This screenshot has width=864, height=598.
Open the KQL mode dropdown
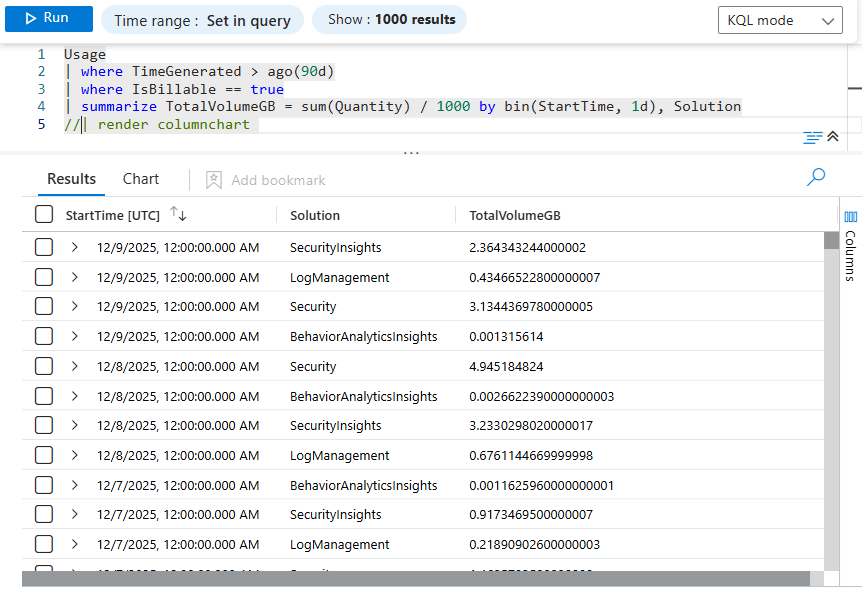(x=779, y=20)
